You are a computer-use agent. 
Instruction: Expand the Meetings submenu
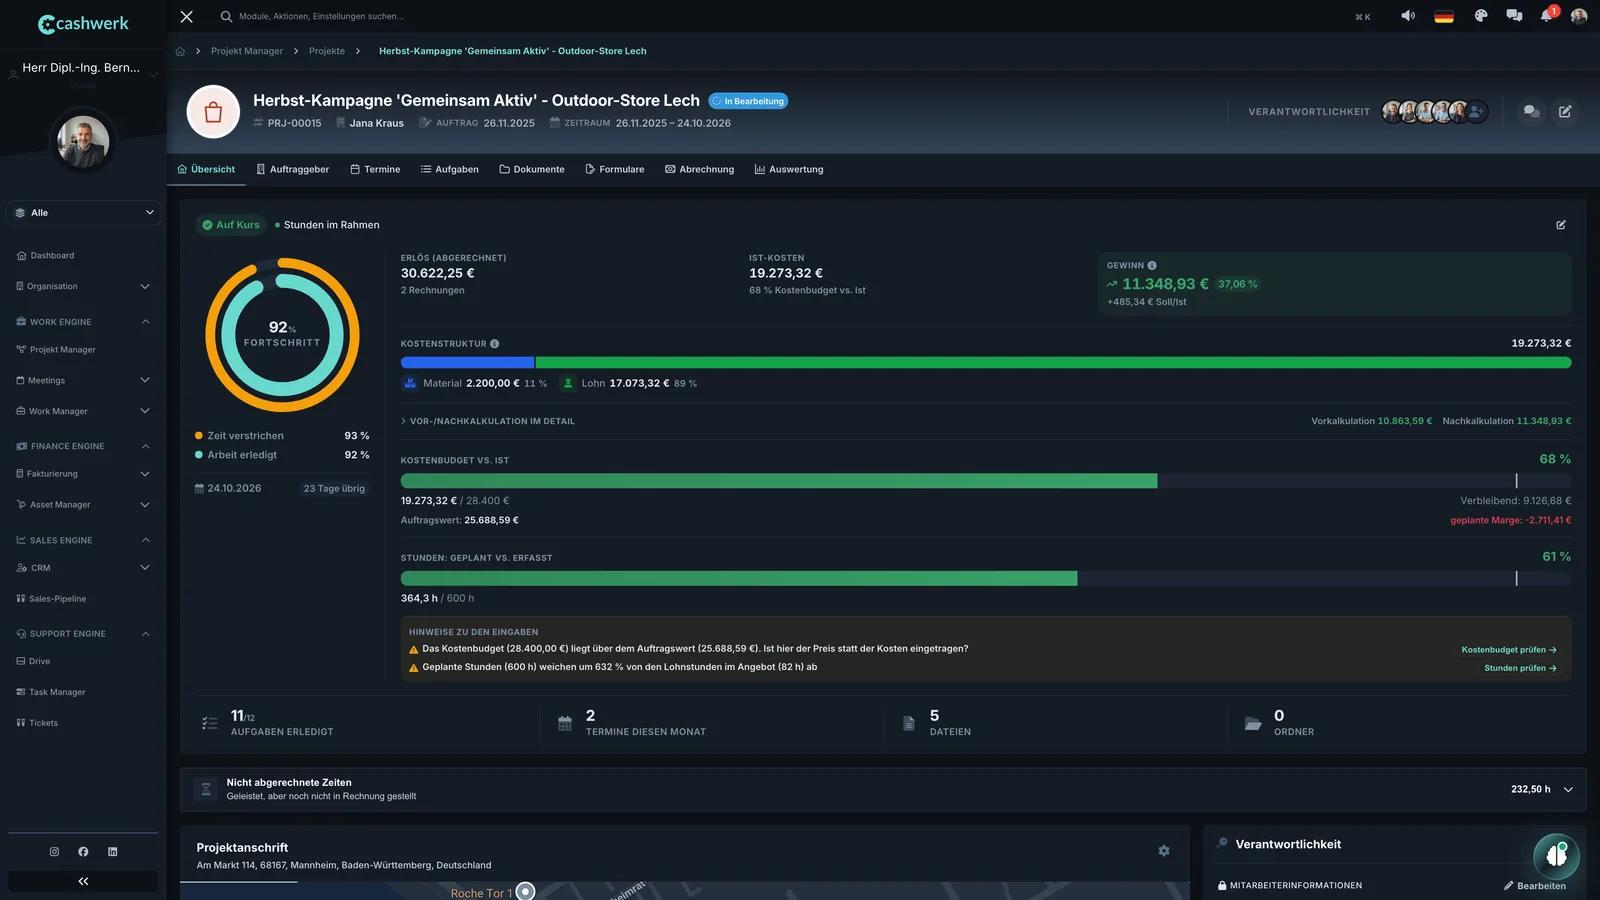[x=83, y=381]
